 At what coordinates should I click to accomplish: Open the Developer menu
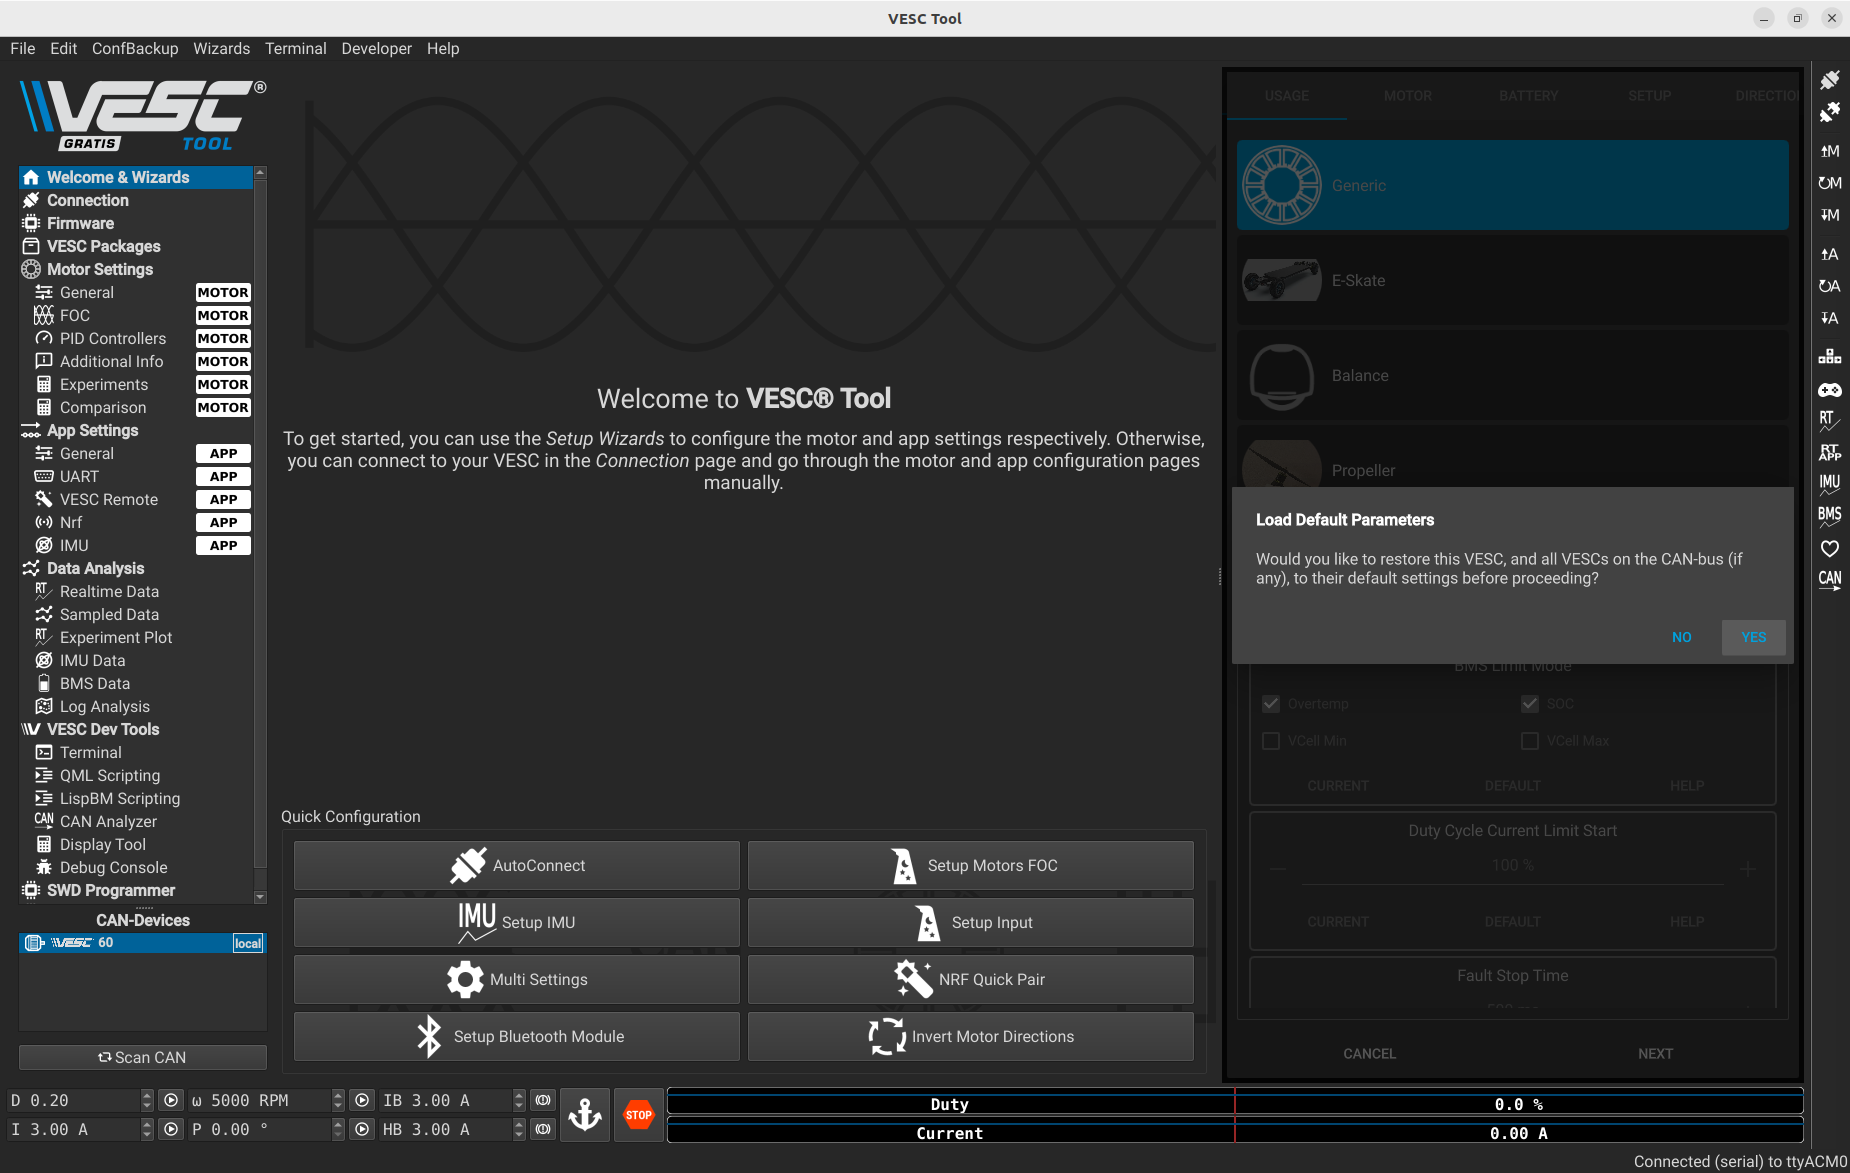(376, 48)
